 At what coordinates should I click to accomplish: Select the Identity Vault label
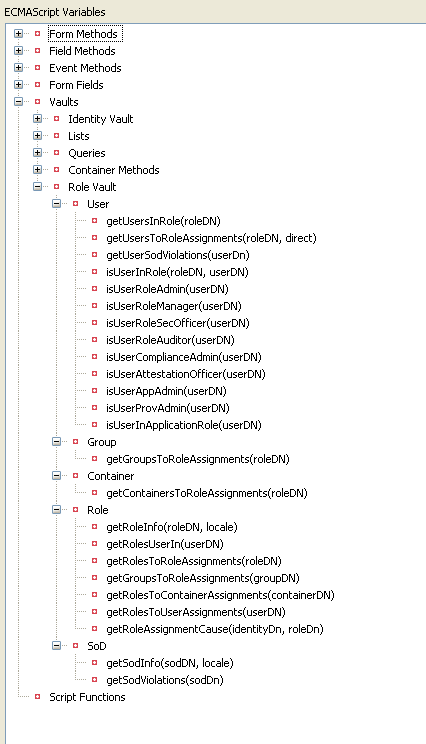pos(101,119)
